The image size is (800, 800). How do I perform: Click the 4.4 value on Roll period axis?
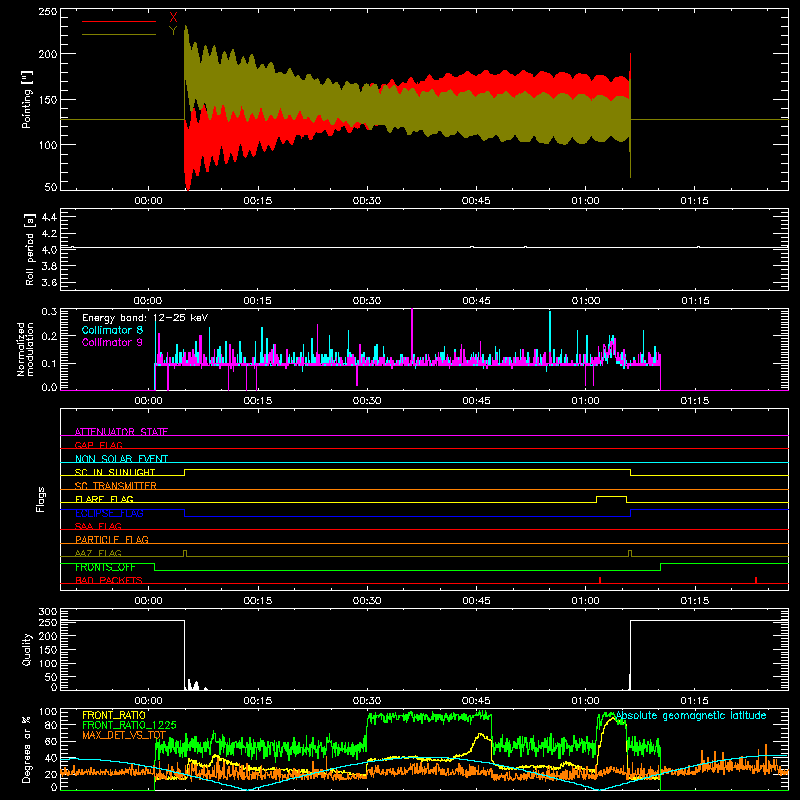click(x=49, y=217)
